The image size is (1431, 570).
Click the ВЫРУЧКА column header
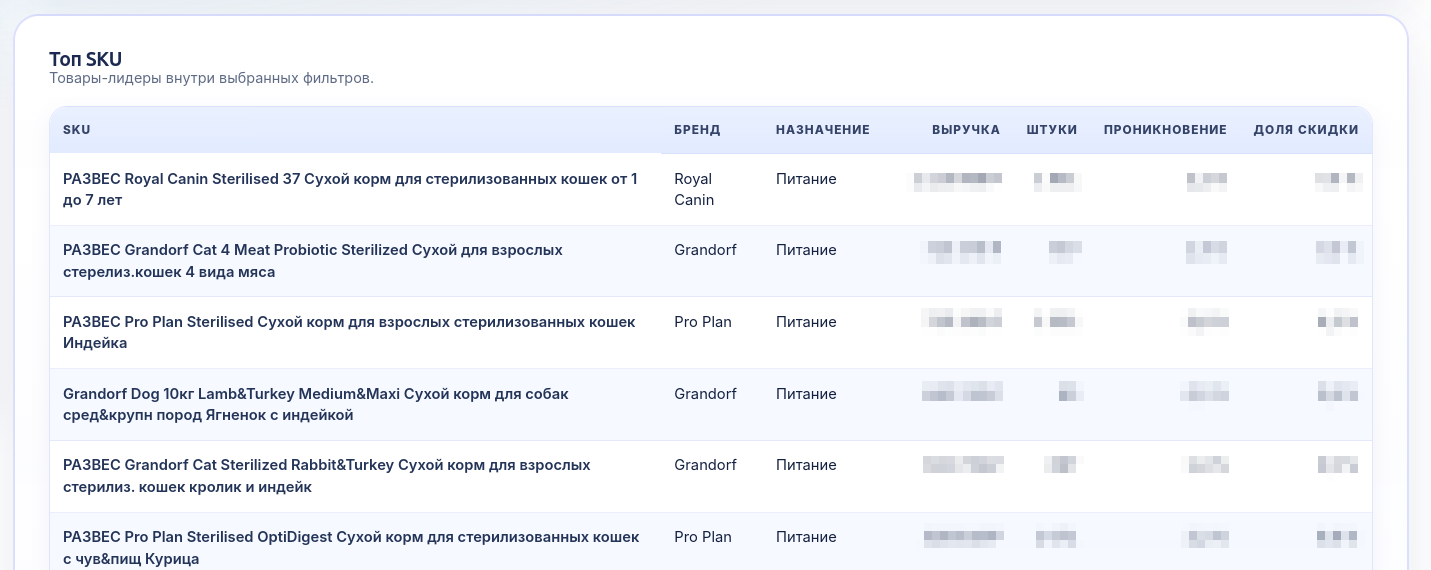pos(966,130)
